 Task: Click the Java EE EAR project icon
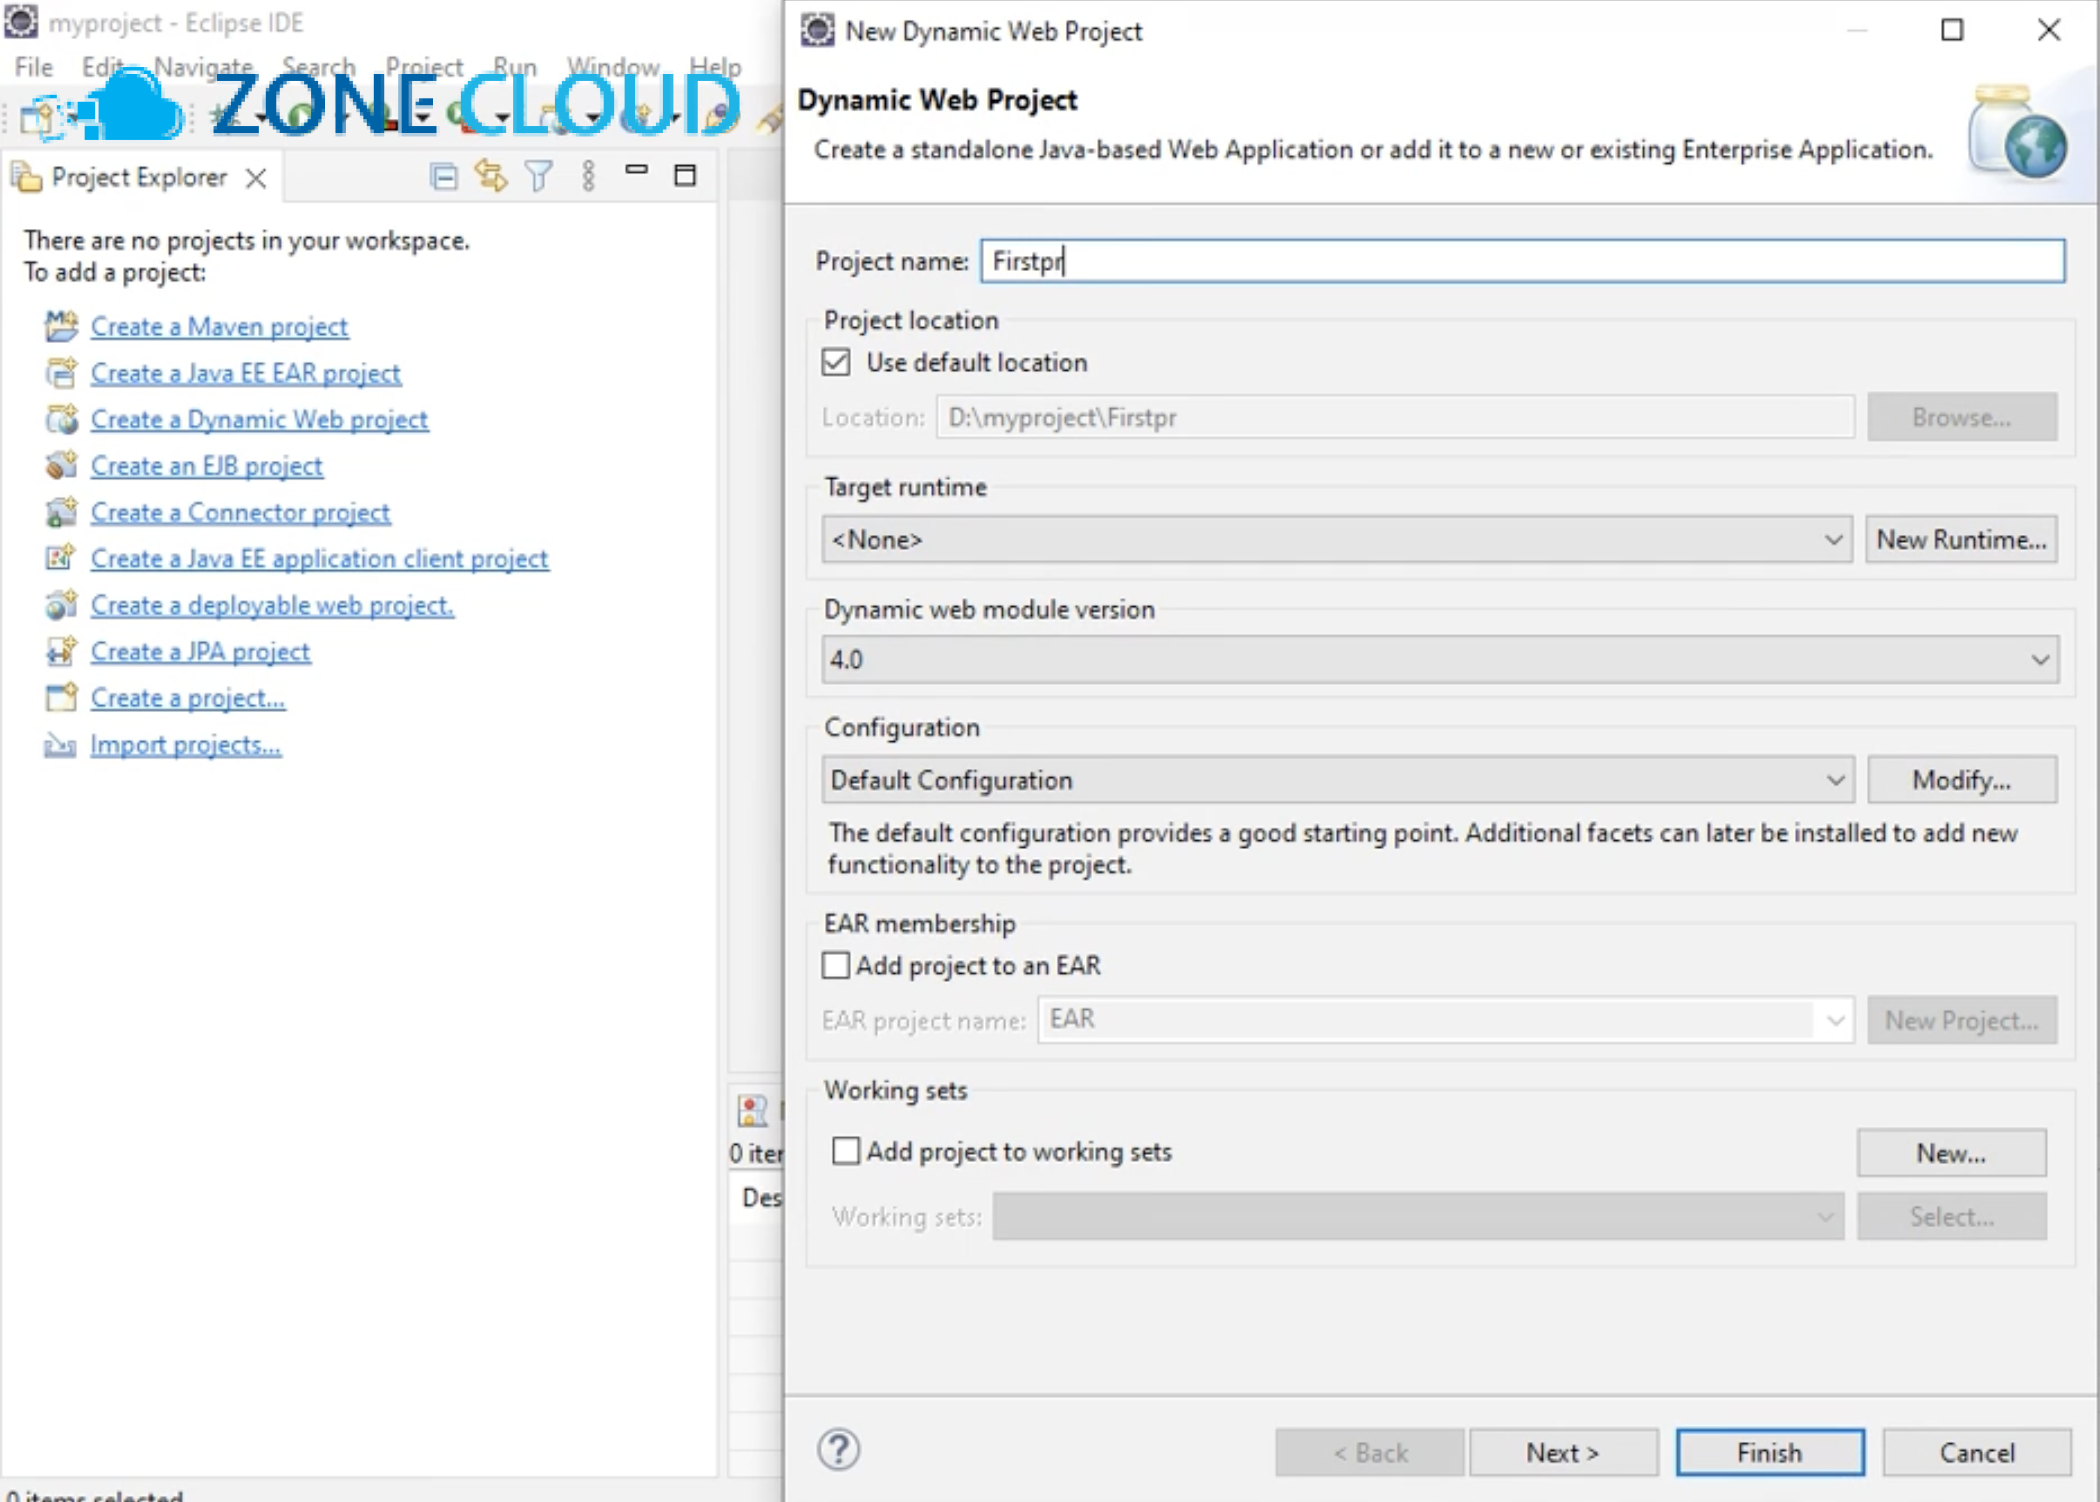61,373
